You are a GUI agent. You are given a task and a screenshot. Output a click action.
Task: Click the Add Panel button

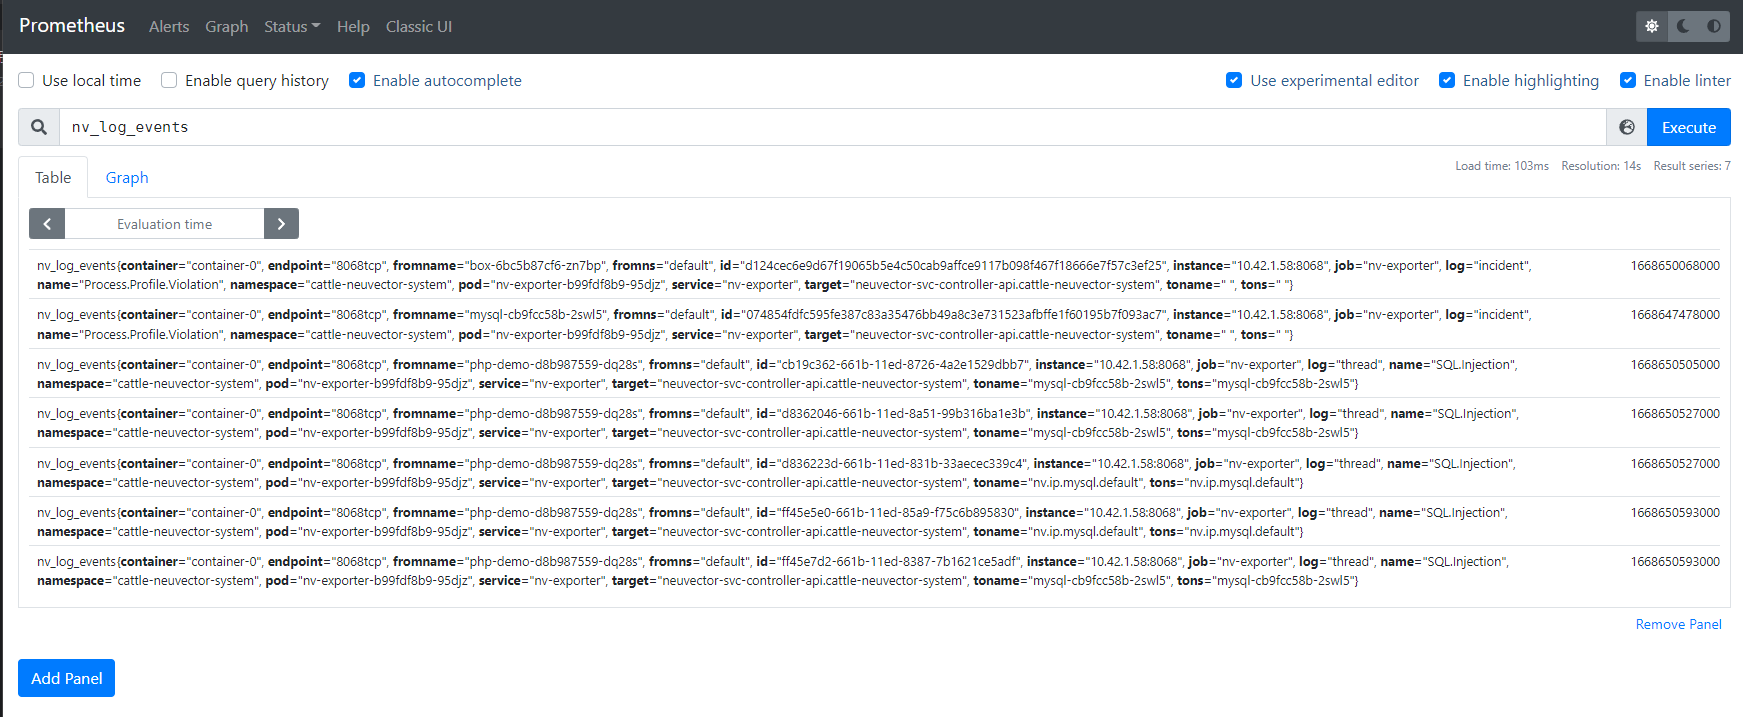pos(67,678)
